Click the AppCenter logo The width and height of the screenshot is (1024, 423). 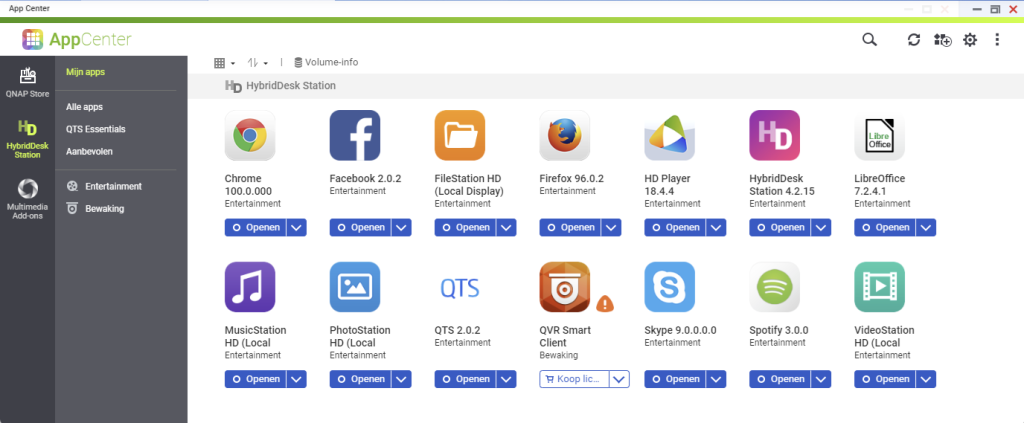[x=76, y=40]
